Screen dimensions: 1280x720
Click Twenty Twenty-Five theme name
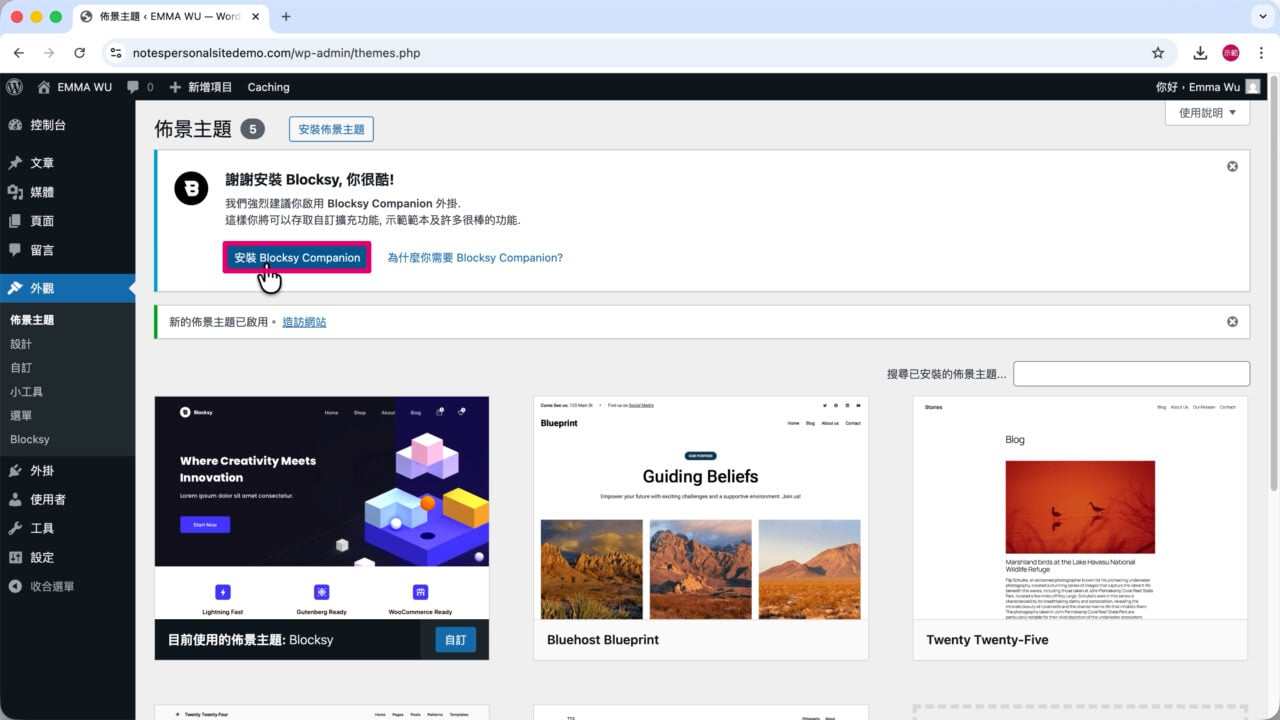[987, 640]
